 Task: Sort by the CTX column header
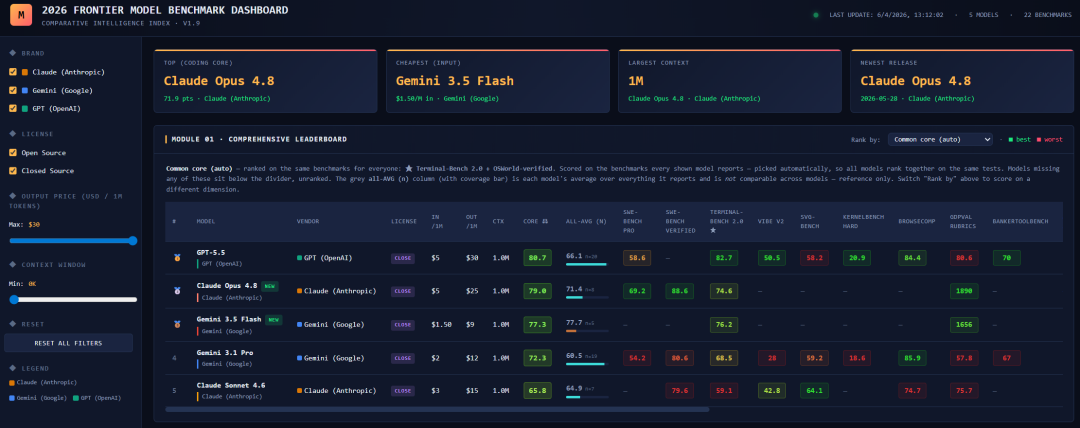pos(498,221)
